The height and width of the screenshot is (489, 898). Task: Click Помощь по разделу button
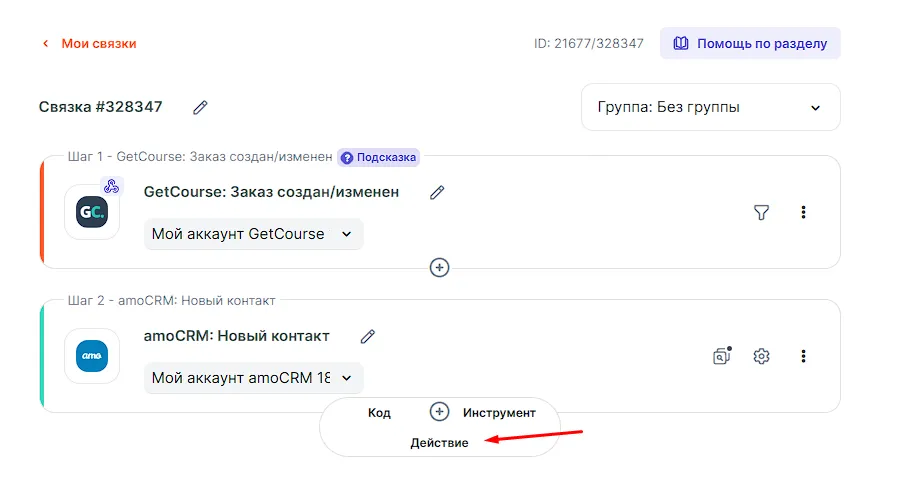pyautogui.click(x=750, y=44)
